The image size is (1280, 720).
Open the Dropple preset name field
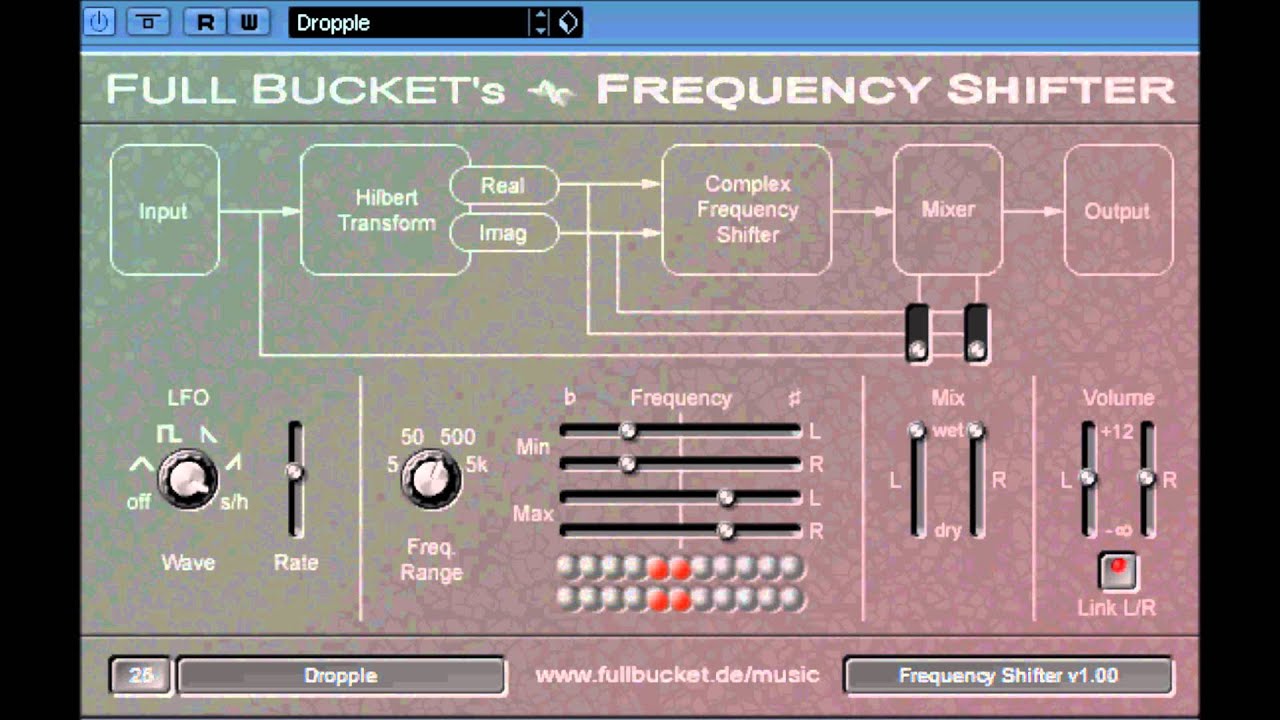click(x=410, y=23)
